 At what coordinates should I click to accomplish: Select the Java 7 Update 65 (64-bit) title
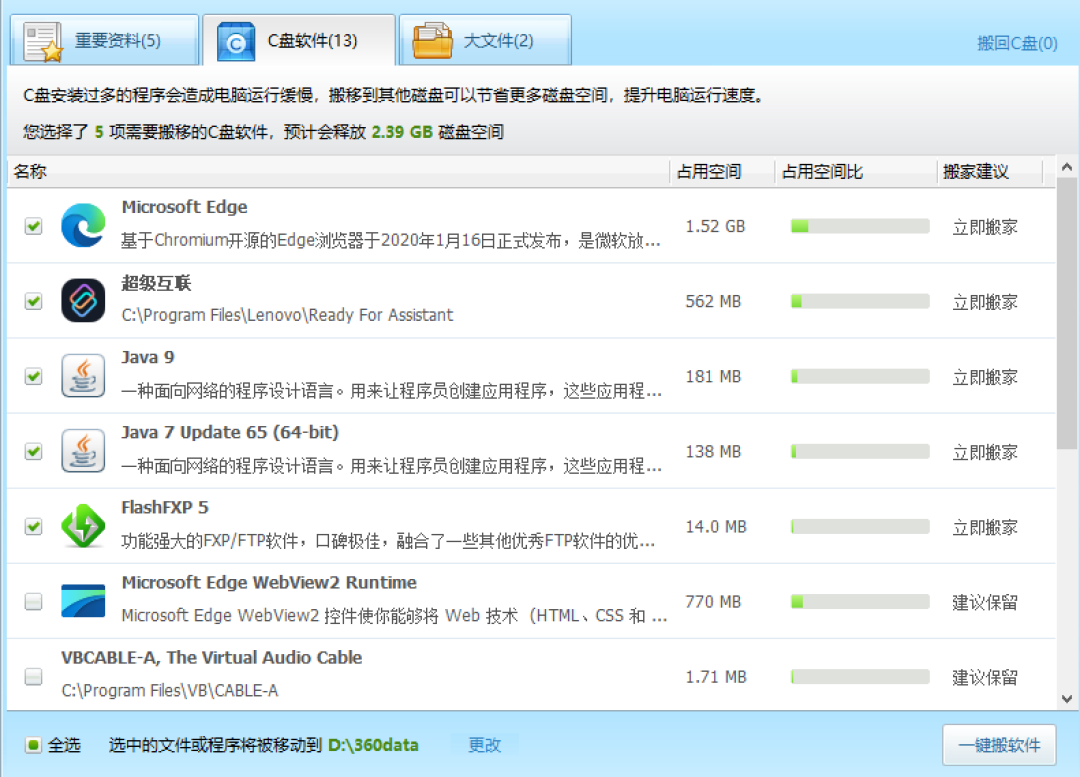(230, 433)
